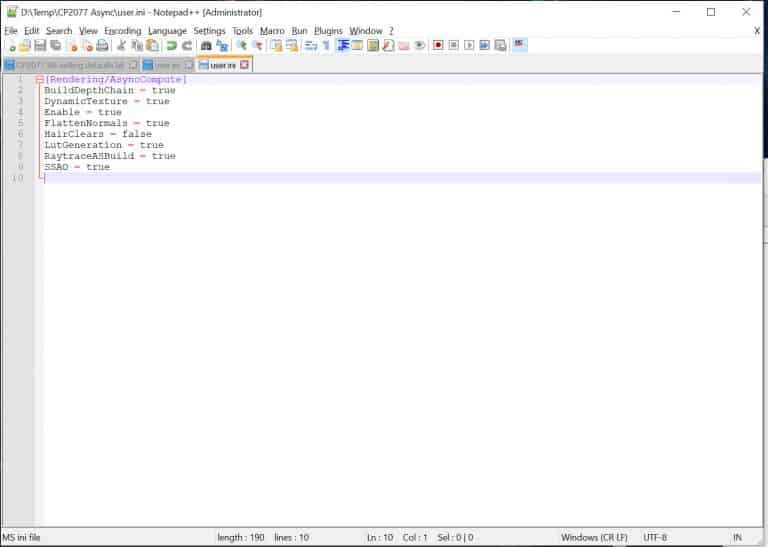Toggle INS overwrite mode in status bar
Image resolution: width=768 pixels, height=547 pixels.
click(x=738, y=537)
